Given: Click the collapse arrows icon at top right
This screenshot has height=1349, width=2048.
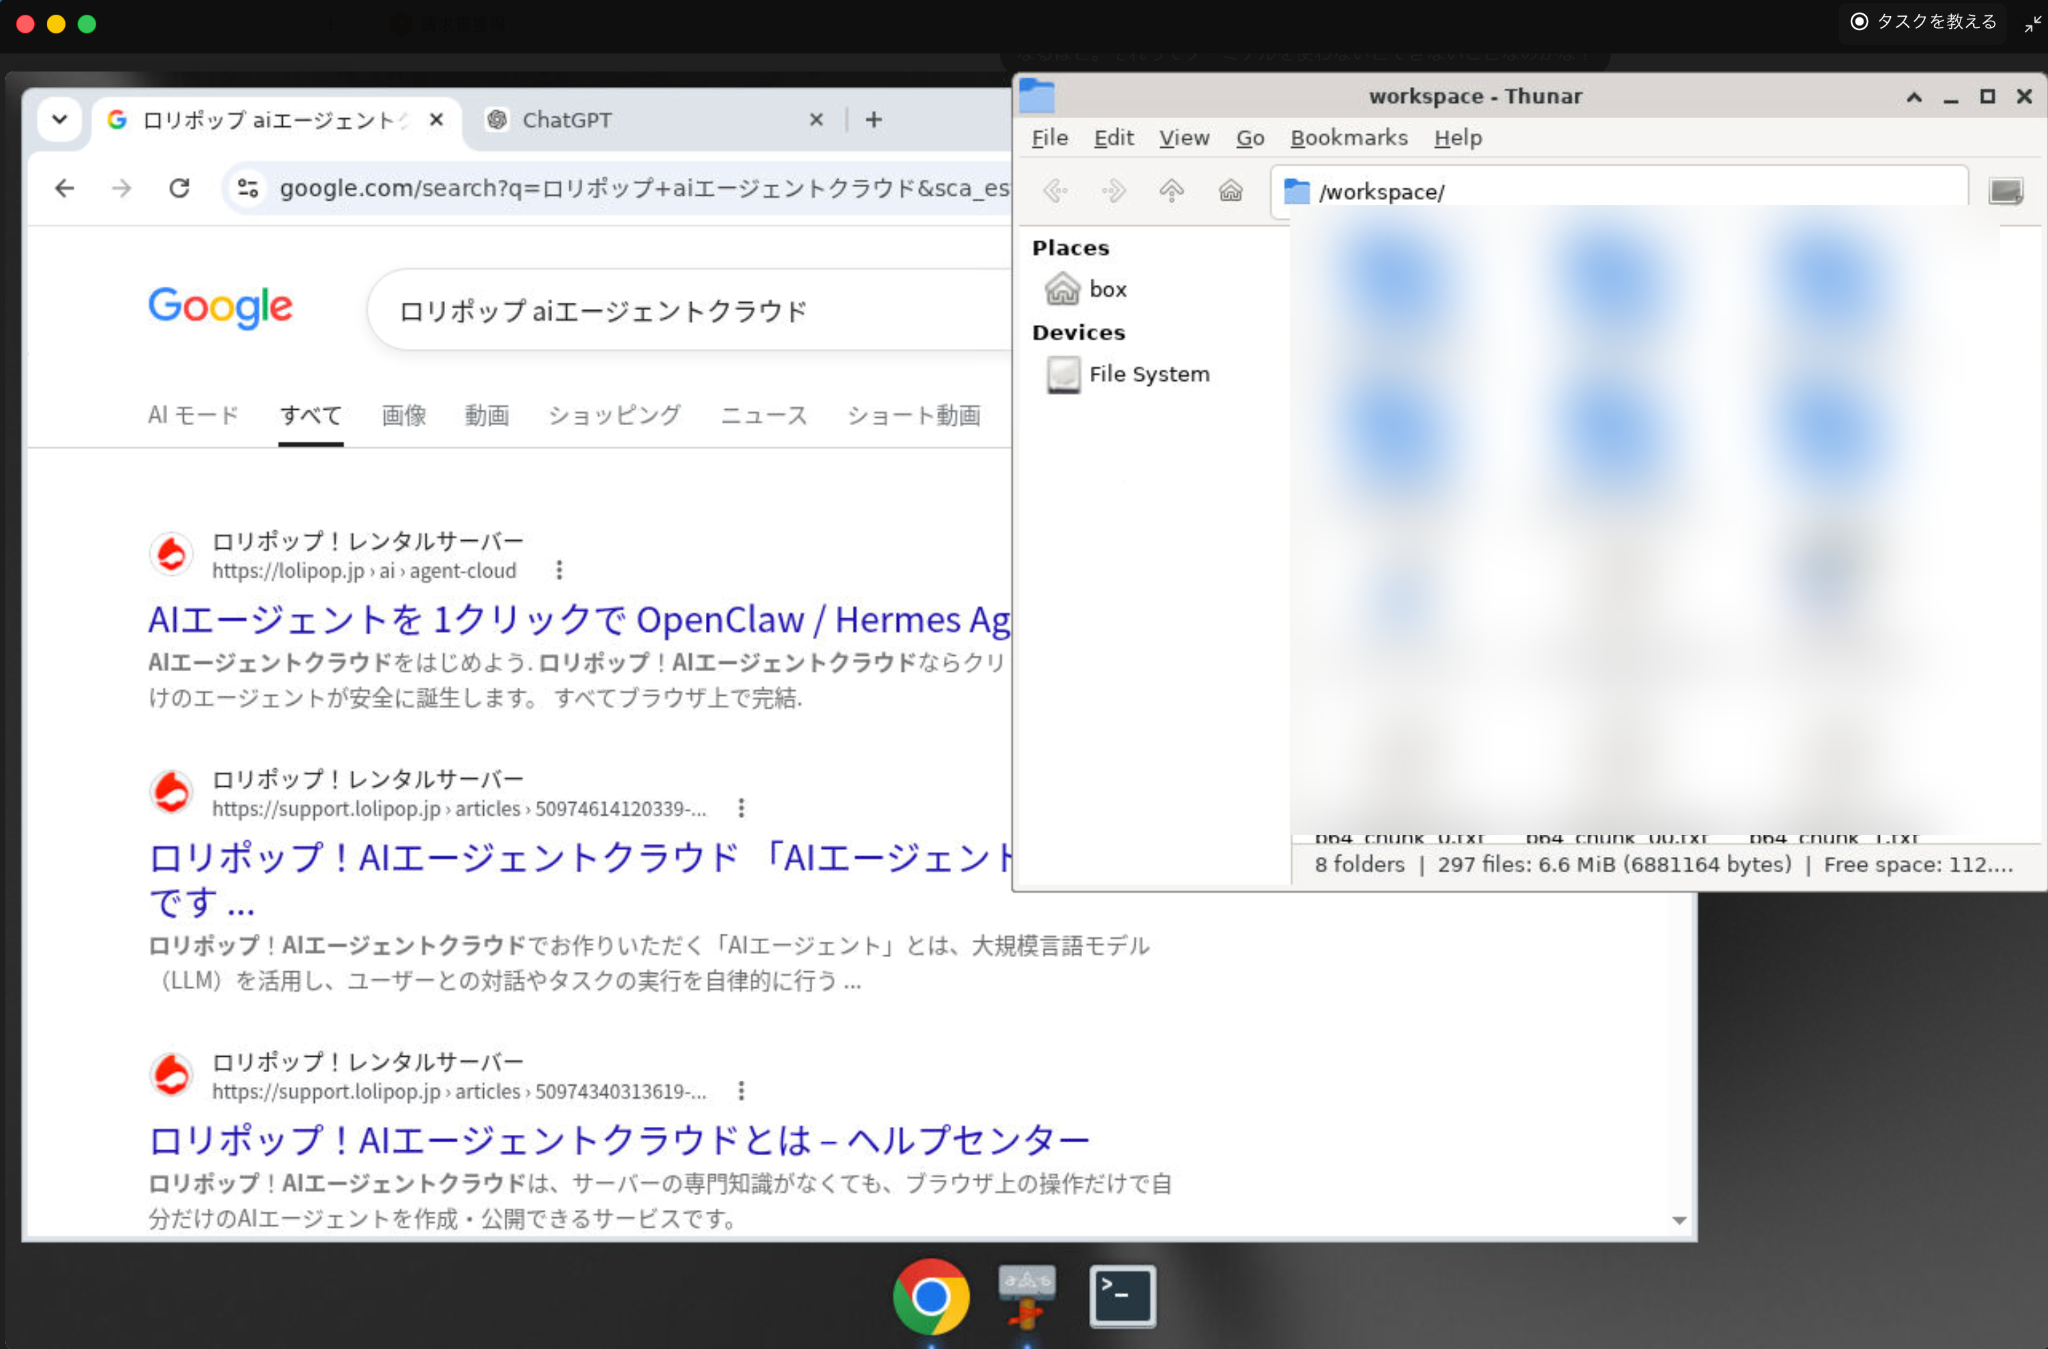Looking at the screenshot, I should 2032,23.
